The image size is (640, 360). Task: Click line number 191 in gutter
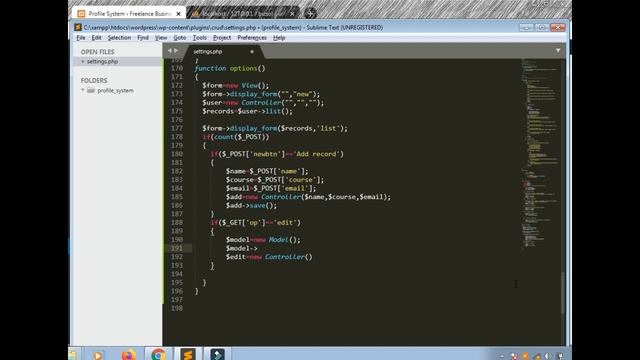tap(177, 248)
